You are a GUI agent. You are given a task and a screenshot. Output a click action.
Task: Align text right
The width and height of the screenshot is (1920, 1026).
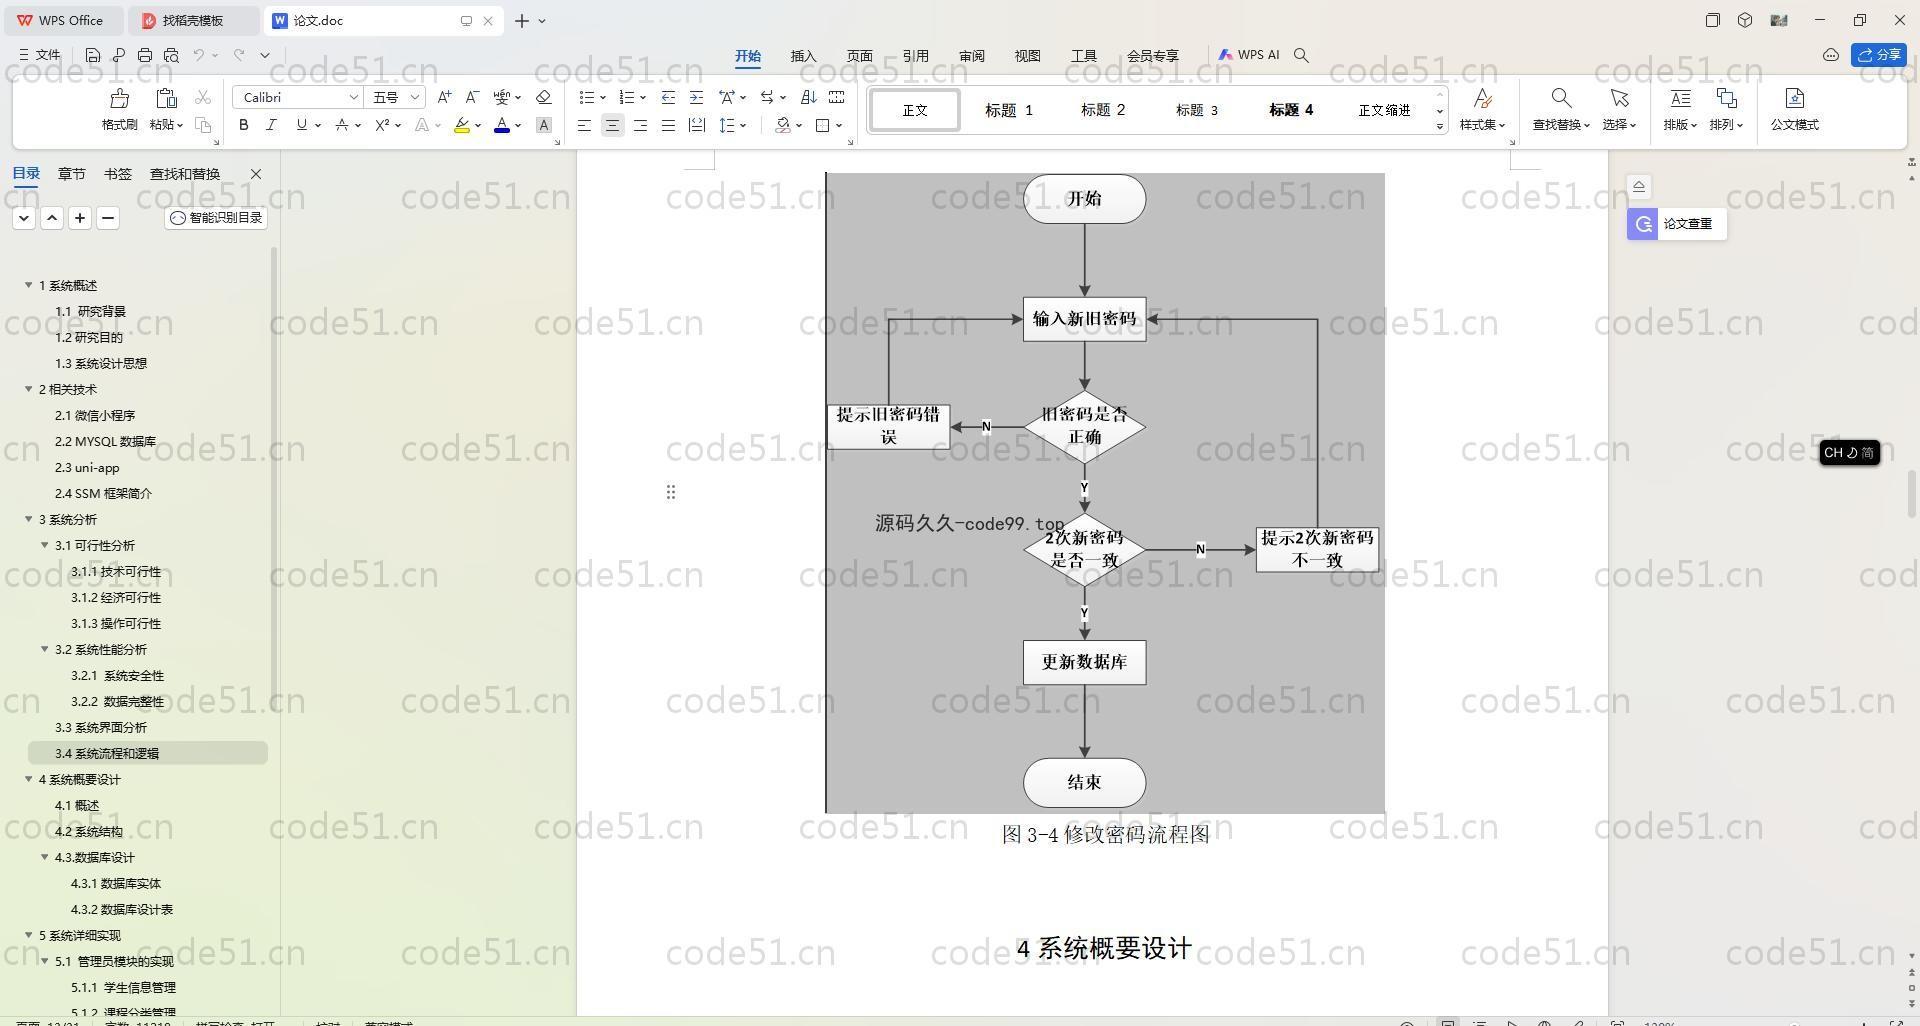[x=640, y=125]
